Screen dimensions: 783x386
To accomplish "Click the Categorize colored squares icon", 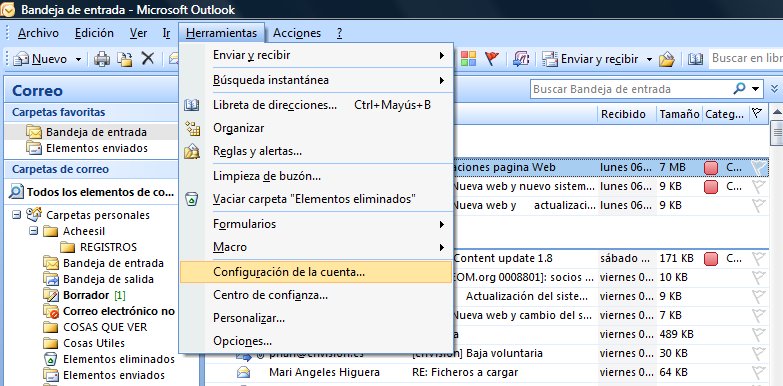I will [x=468, y=58].
